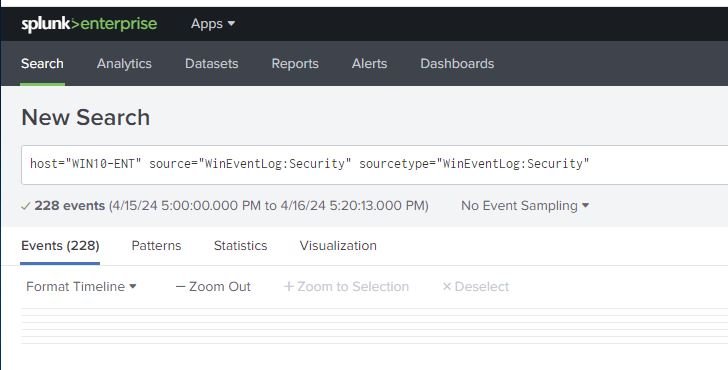This screenshot has width=728, height=370.
Task: Expand the No Event Sampling dropdown
Action: click(x=525, y=205)
